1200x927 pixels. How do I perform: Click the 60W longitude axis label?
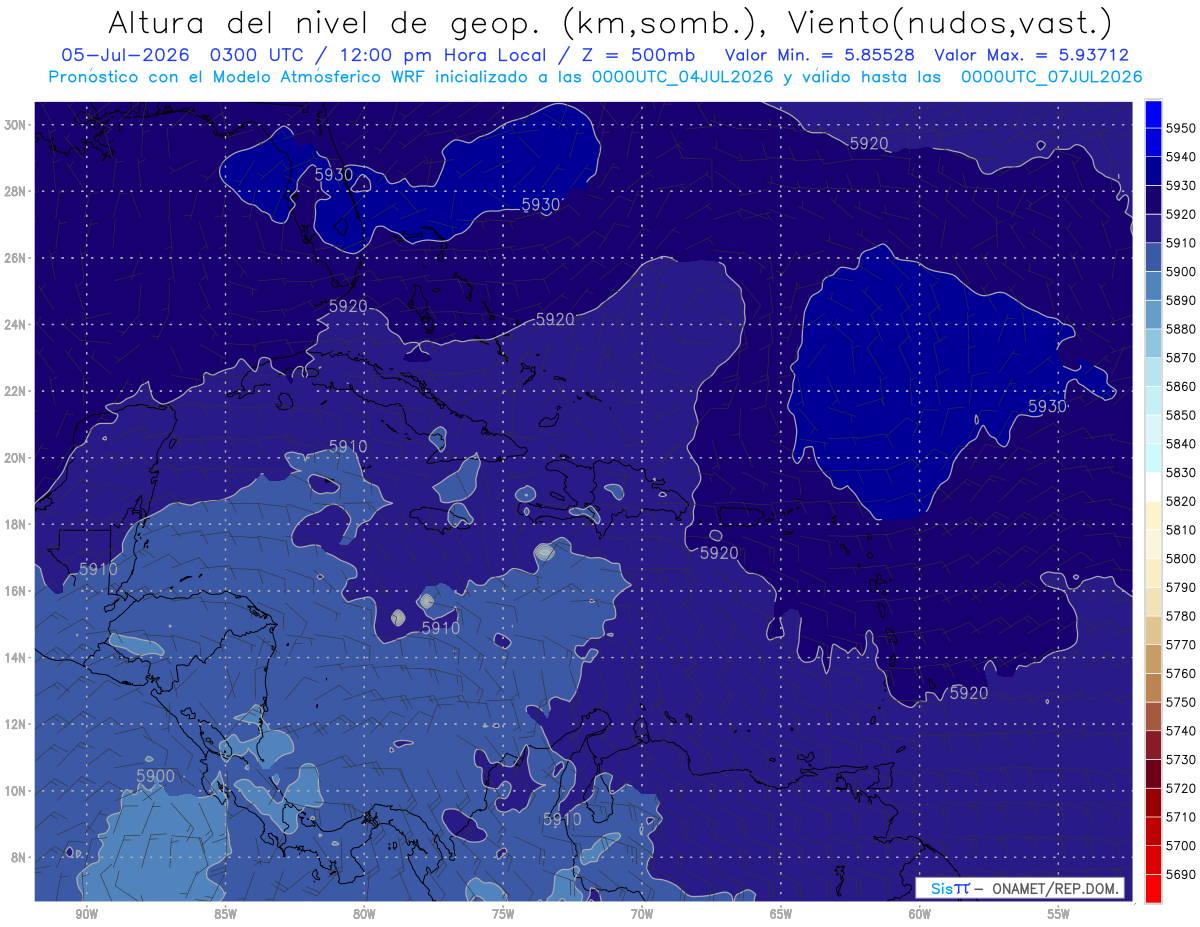(920, 914)
